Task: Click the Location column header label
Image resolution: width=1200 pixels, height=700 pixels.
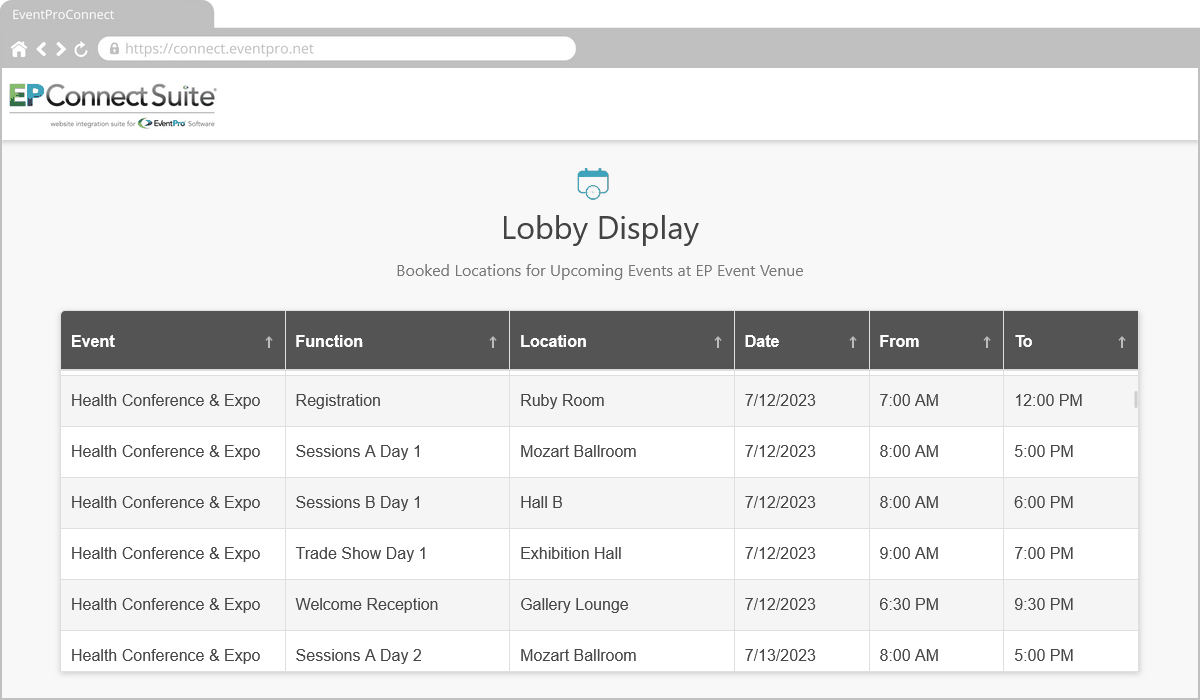Action: 553,341
